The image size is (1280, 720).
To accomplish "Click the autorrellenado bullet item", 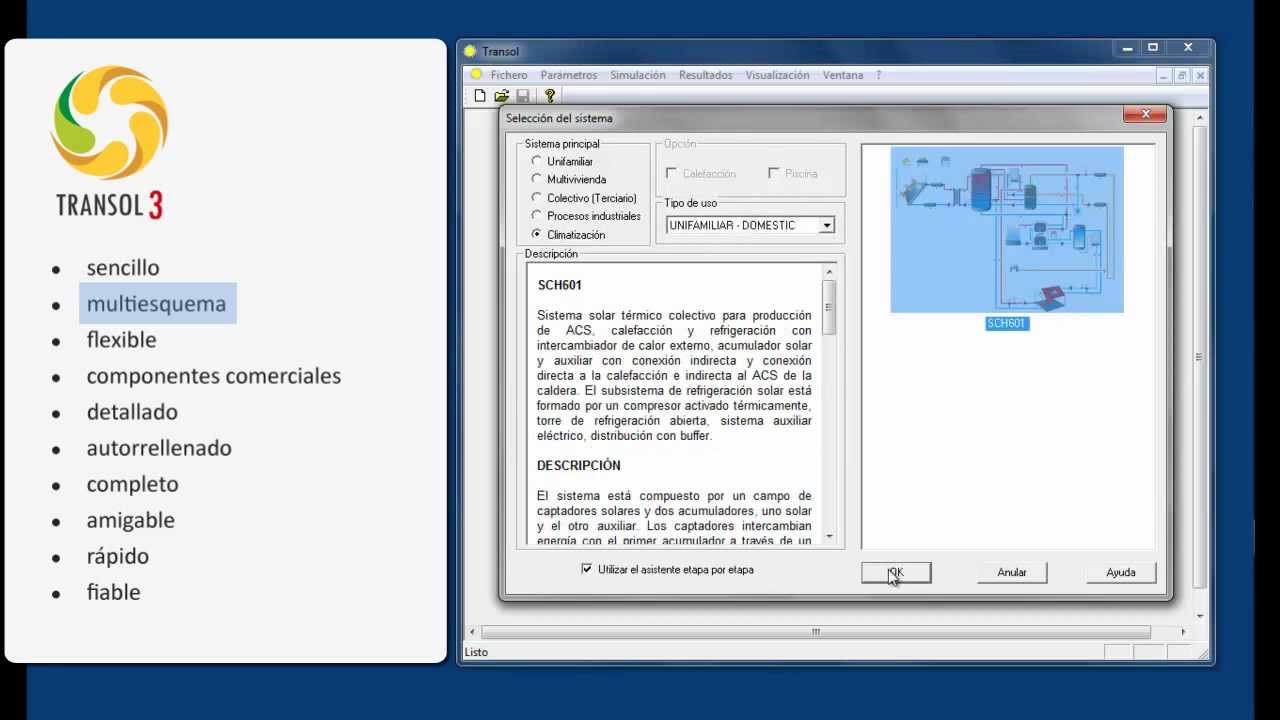I will click(159, 448).
